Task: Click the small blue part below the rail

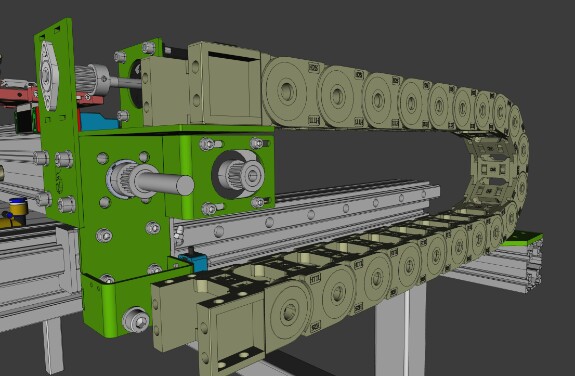Action: pyautogui.click(x=194, y=260)
